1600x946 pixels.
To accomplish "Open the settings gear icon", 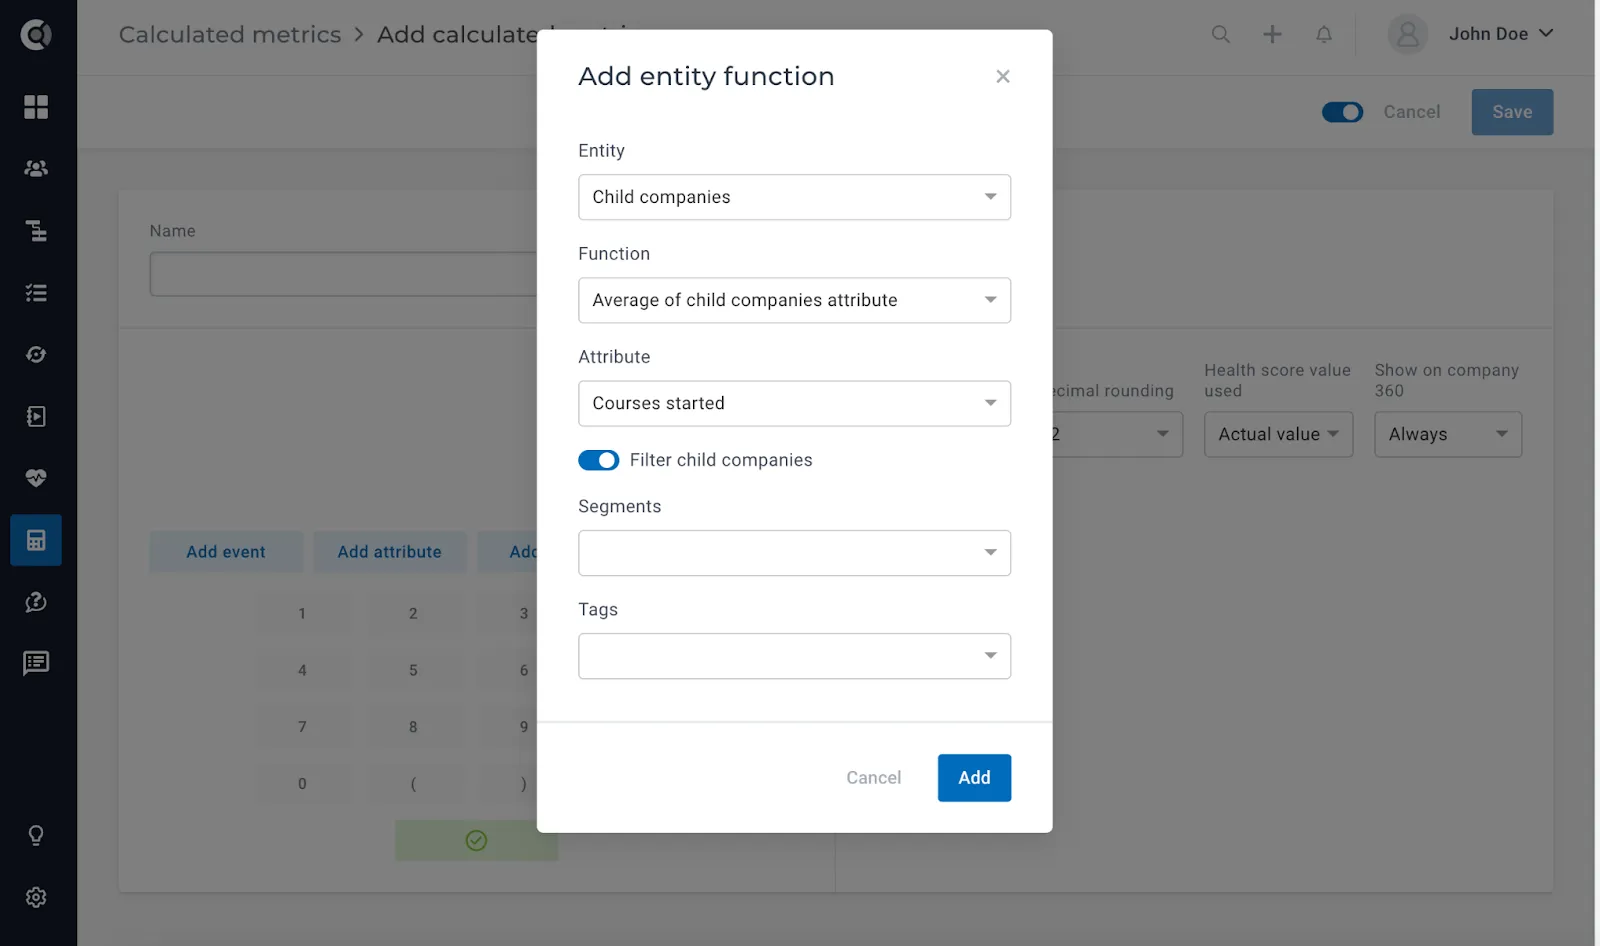I will 36,897.
